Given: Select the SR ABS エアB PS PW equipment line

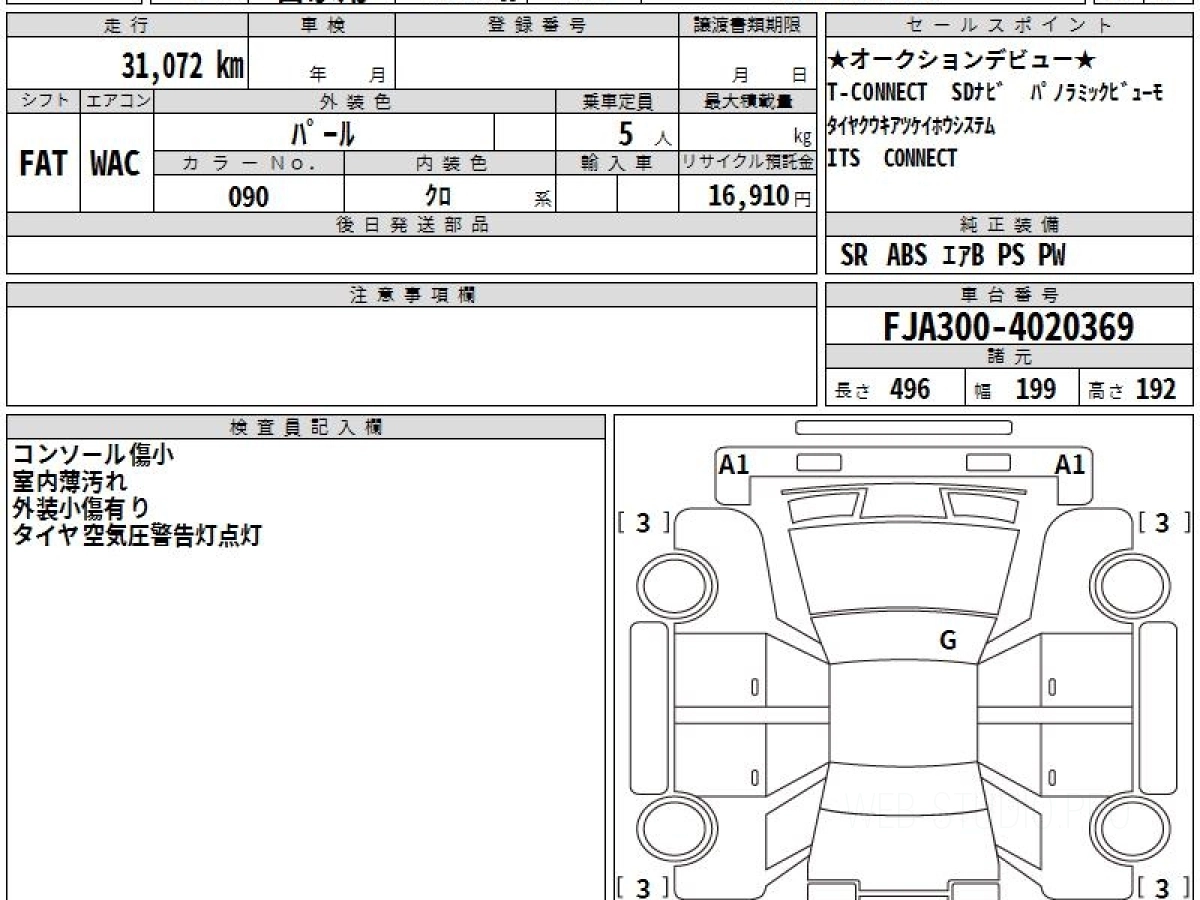Looking at the screenshot, I should point(952,256).
